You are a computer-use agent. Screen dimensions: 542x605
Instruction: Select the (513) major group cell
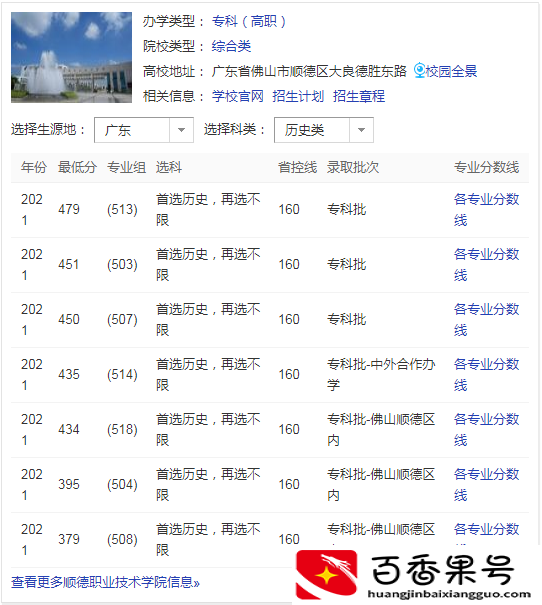click(x=122, y=210)
